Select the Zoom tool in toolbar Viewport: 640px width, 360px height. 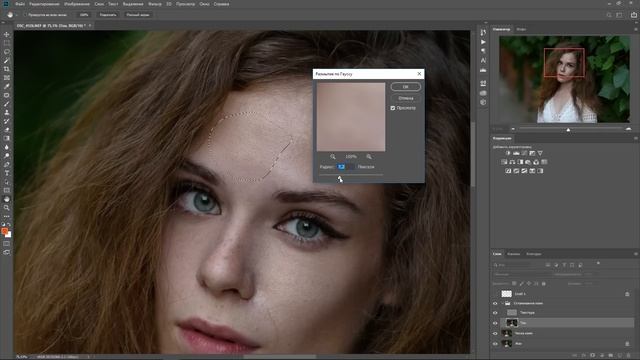pos(7,208)
